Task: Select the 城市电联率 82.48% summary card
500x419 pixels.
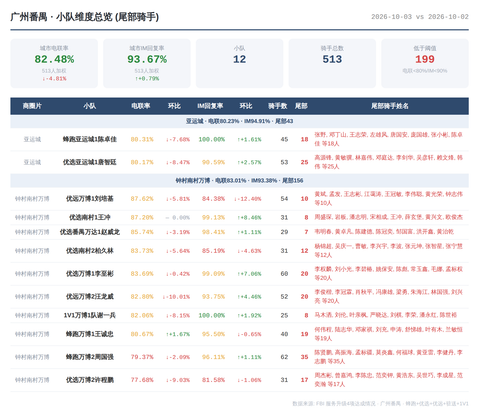Action: [x=54, y=63]
